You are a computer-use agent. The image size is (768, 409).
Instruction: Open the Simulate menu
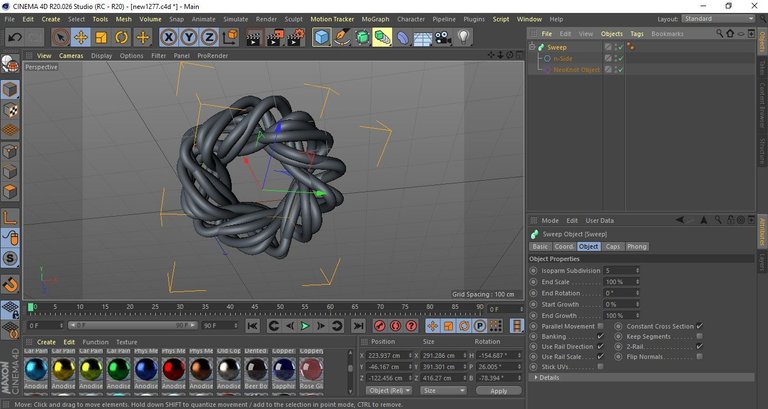[236, 19]
